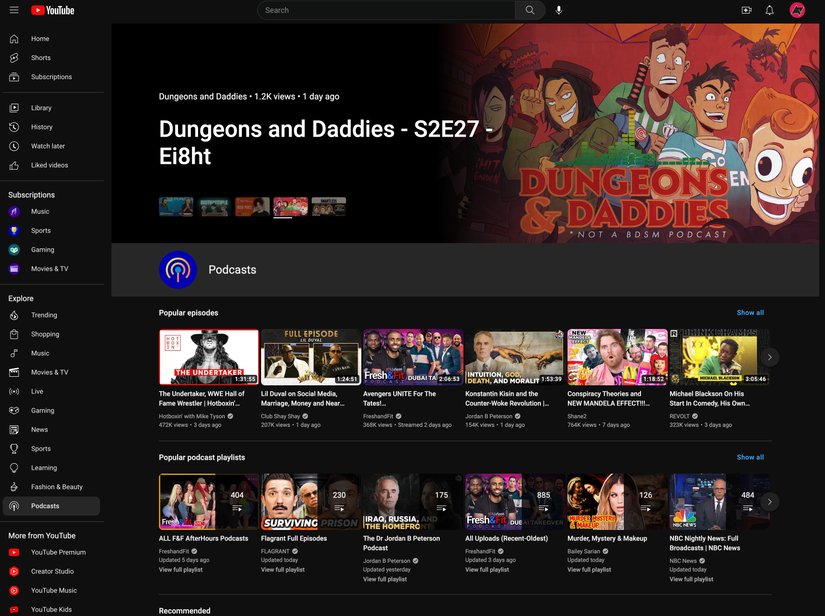The image size is (825, 616).
Task: Click into the Search input field
Action: pos(386,10)
